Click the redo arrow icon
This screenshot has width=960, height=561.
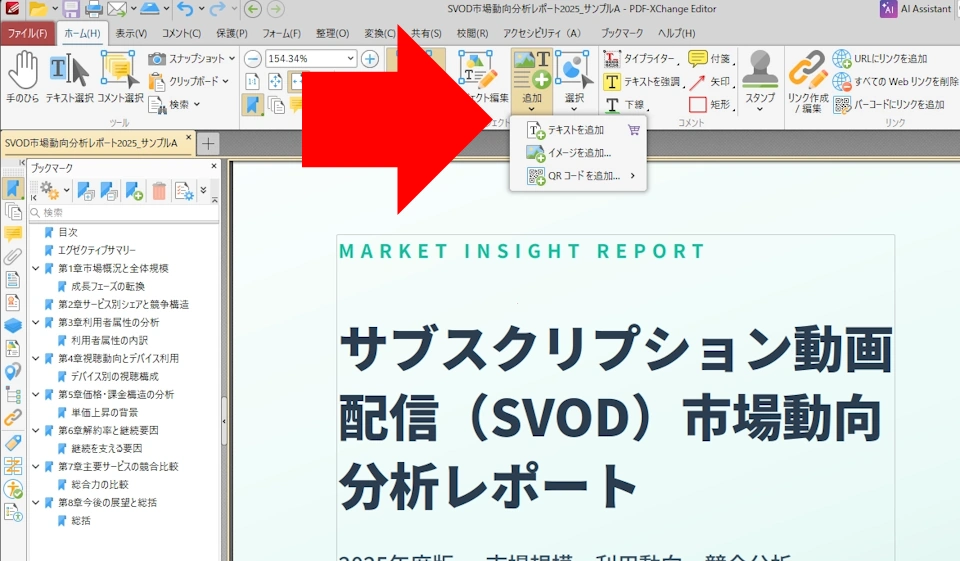pos(217,9)
